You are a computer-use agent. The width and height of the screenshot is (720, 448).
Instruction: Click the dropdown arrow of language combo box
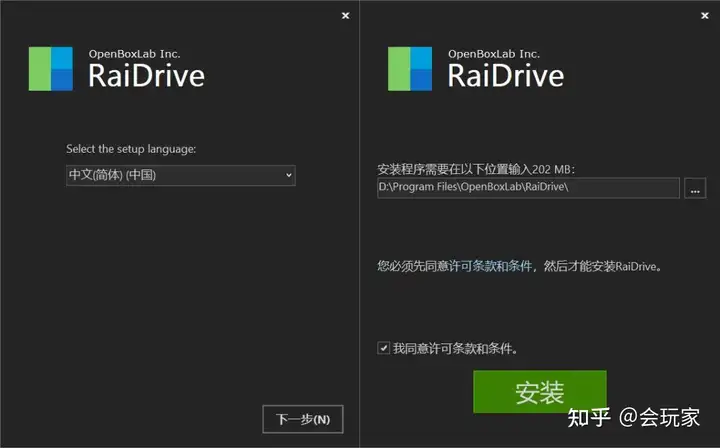coord(288,175)
